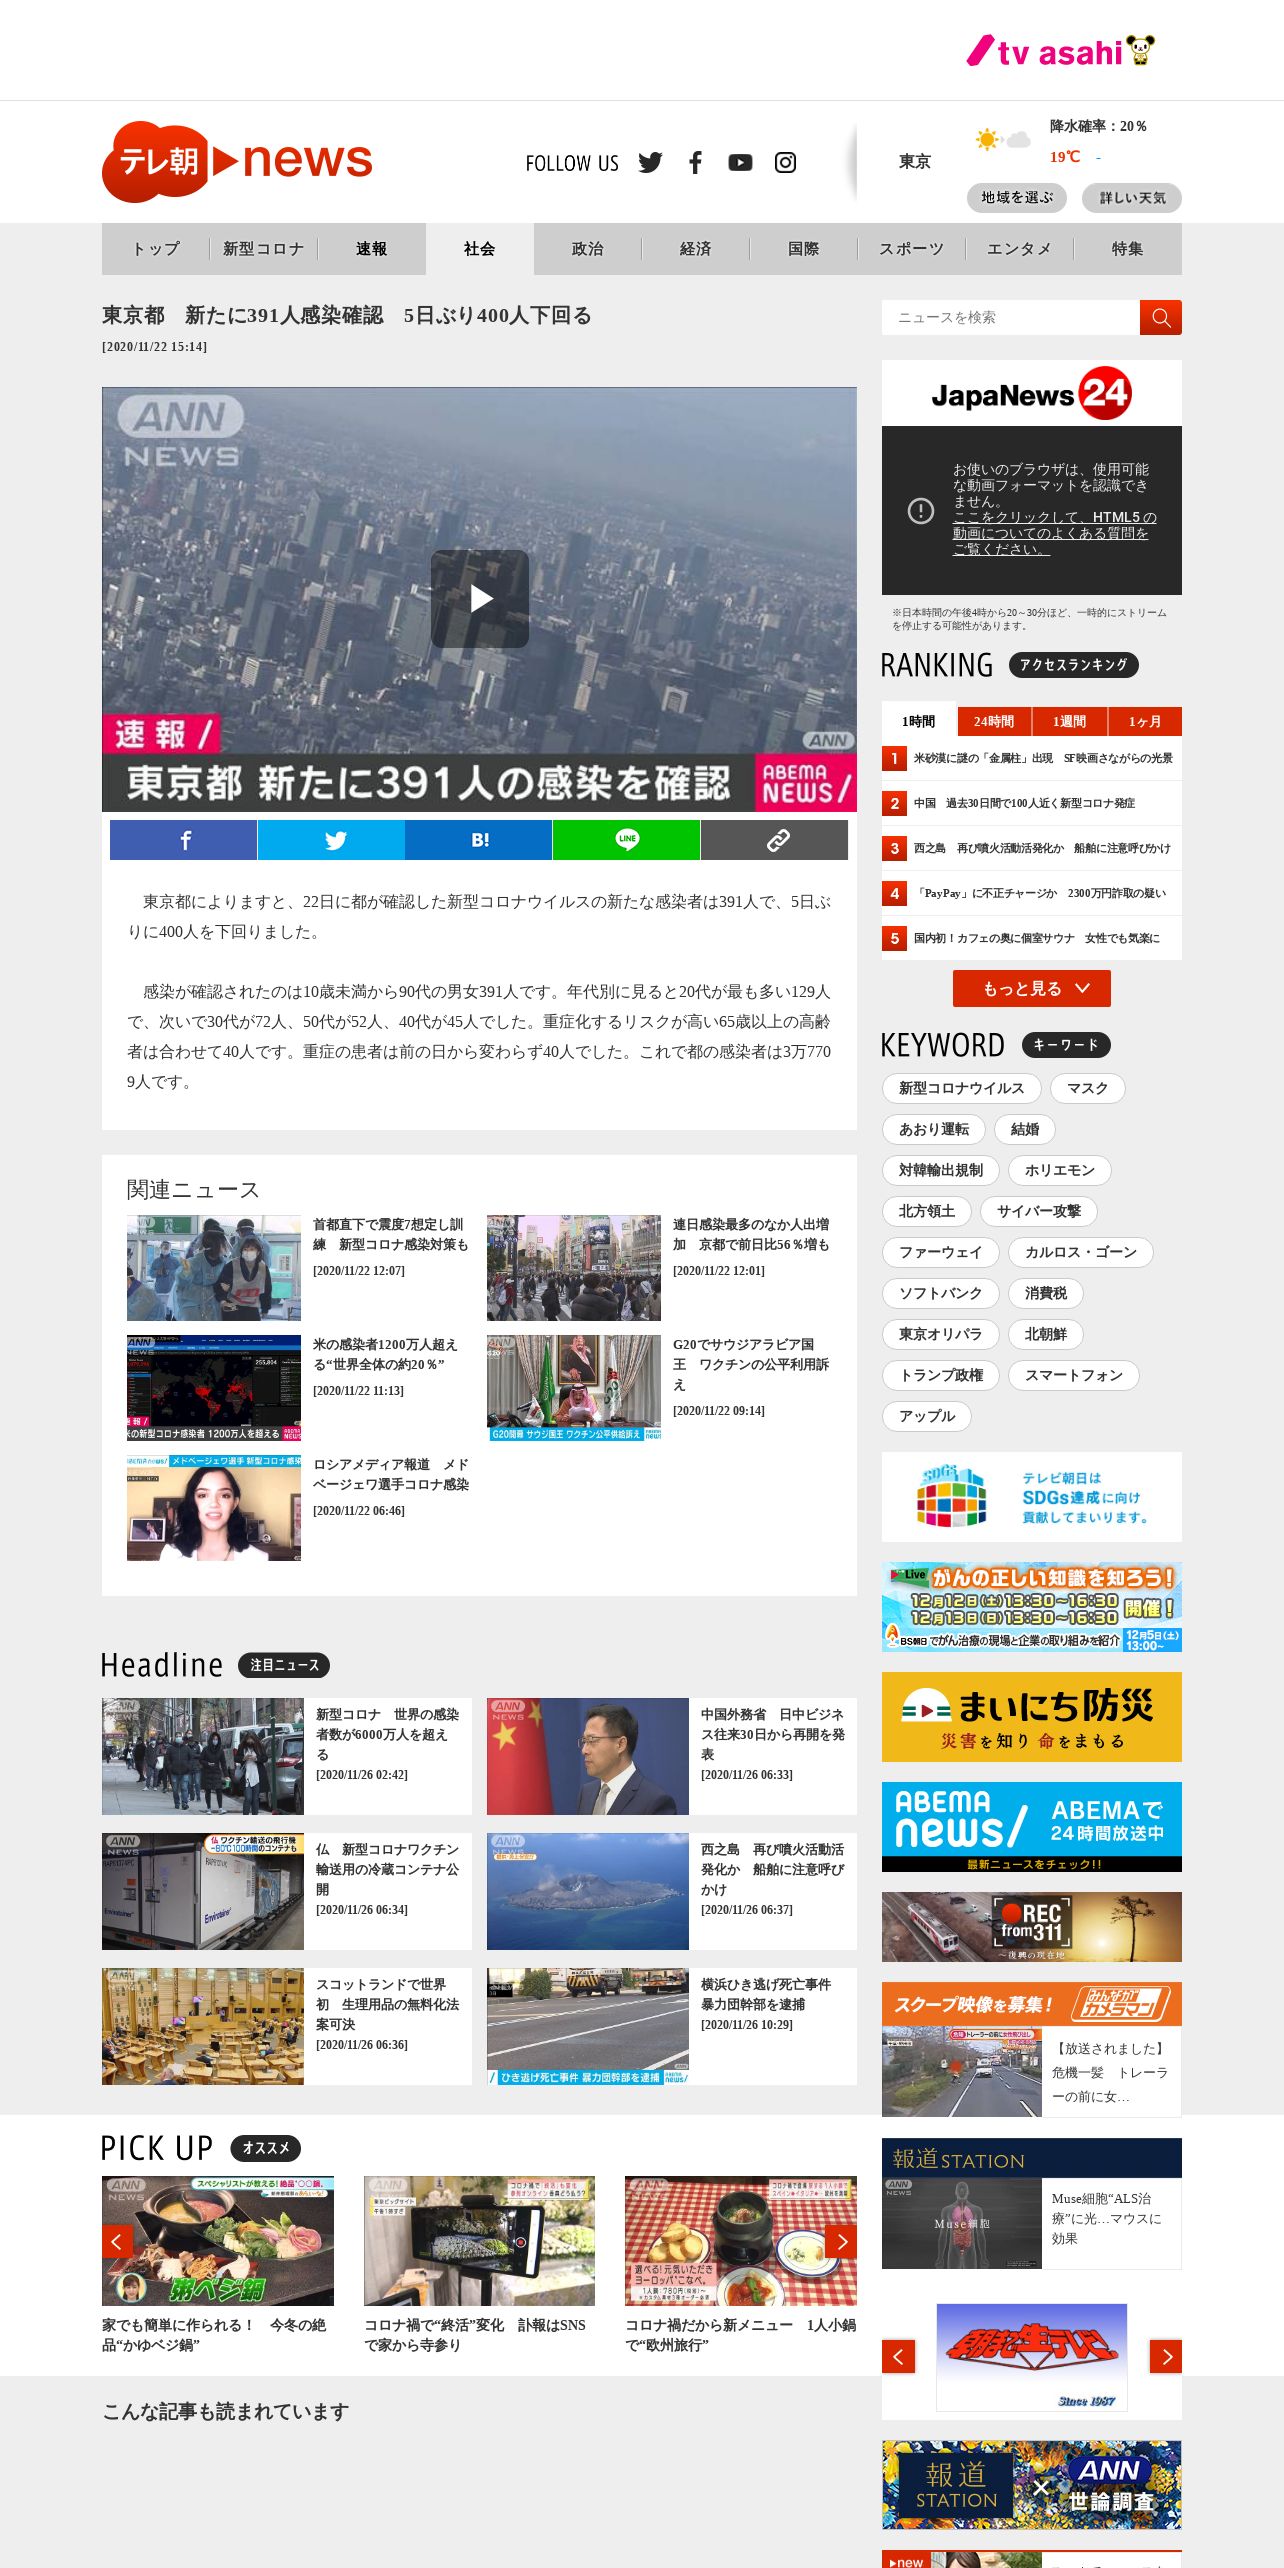Open the ABEMA news 24時間放送中 banner

[x=1032, y=1827]
